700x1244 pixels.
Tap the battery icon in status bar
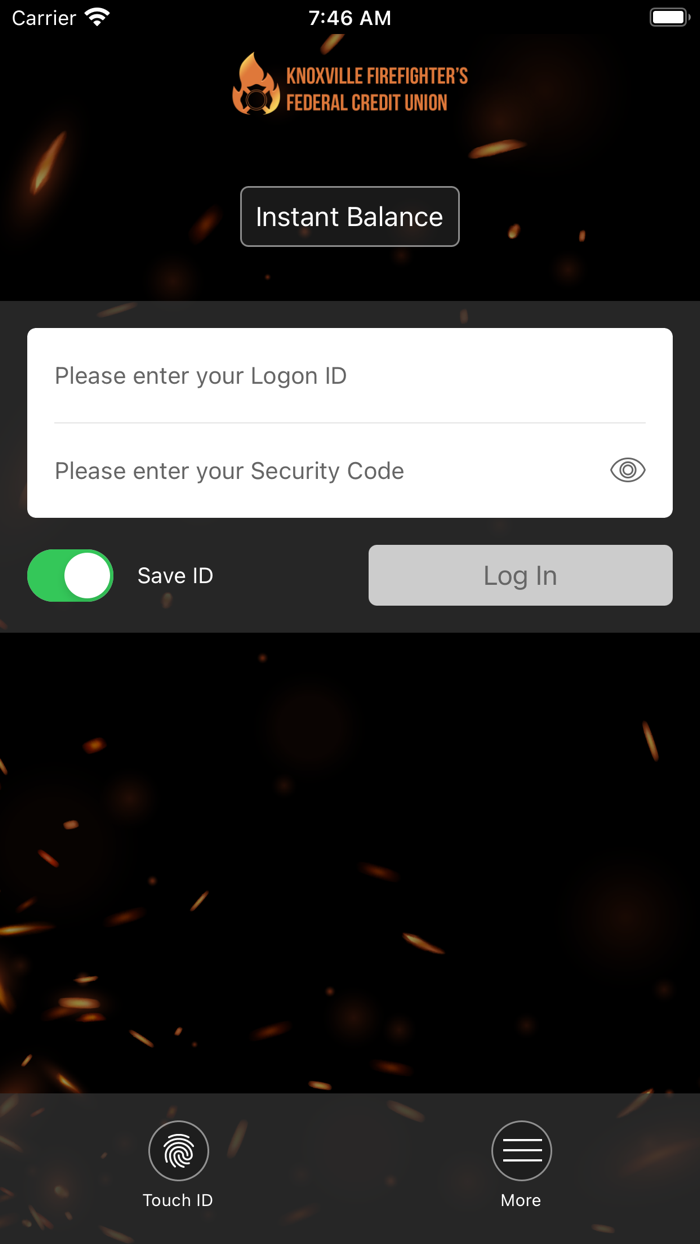[670, 17]
